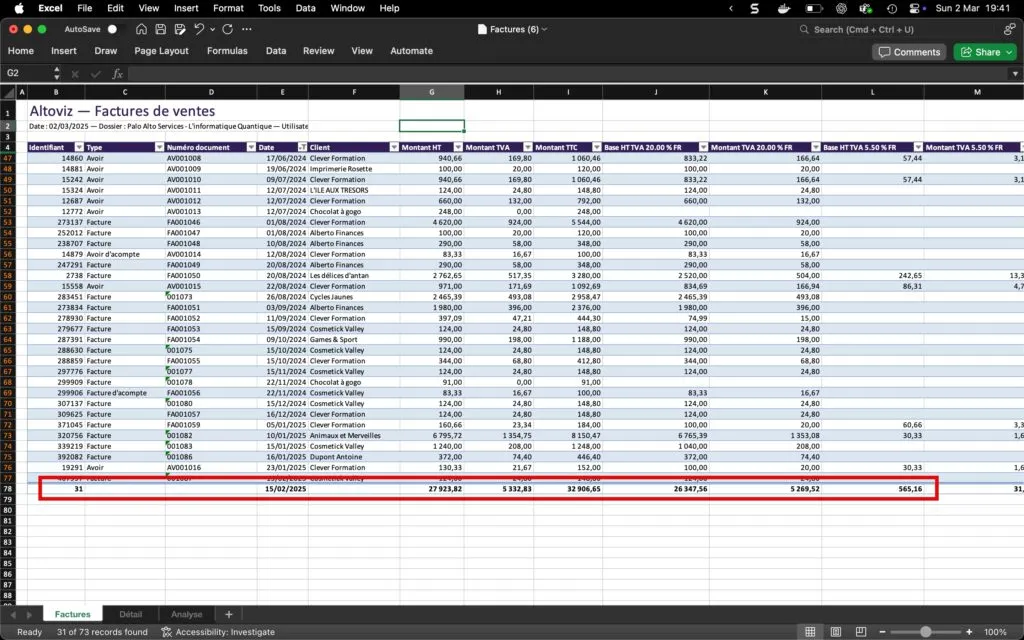Open the Date column filter dropdown
Image resolution: width=1024 pixels, height=640 pixels.
coord(302,148)
